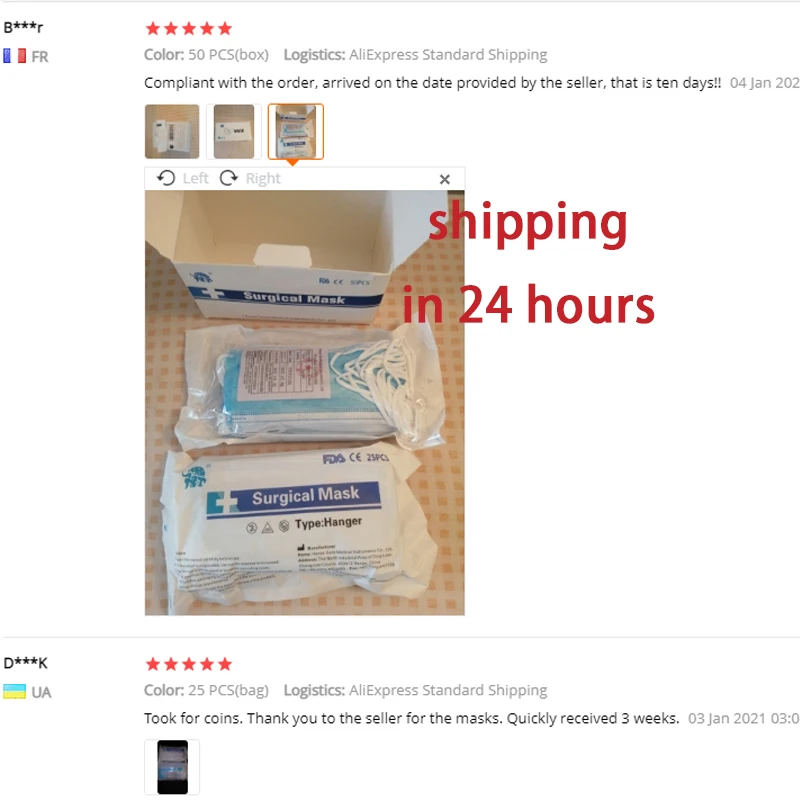This screenshot has height=800, width=800.
Task: Click the French flag icon
Action: 14,56
